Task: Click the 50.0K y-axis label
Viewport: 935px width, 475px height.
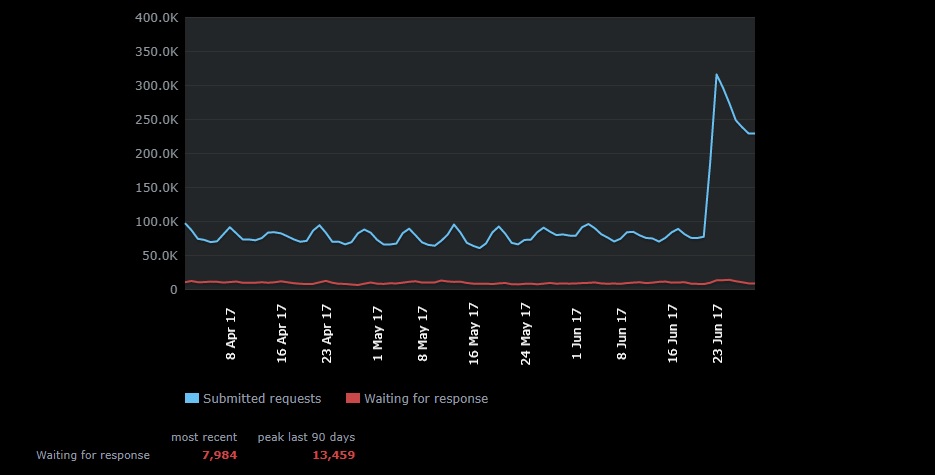Action: point(159,256)
